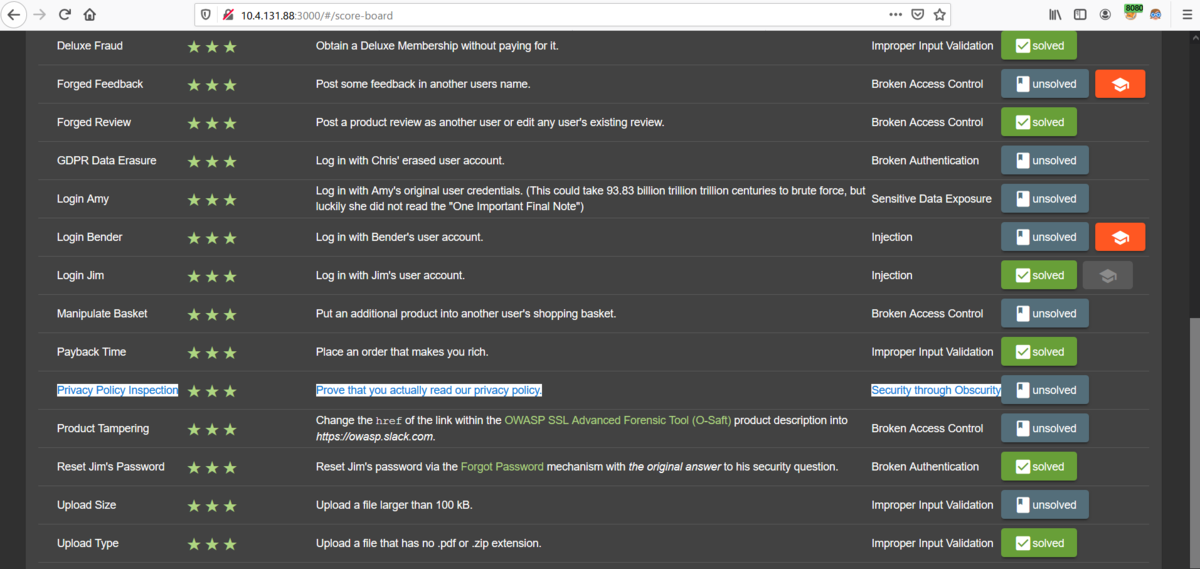Click unsolved button for Manipulate Basket
This screenshot has height=569, width=1200.
[x=1045, y=313]
